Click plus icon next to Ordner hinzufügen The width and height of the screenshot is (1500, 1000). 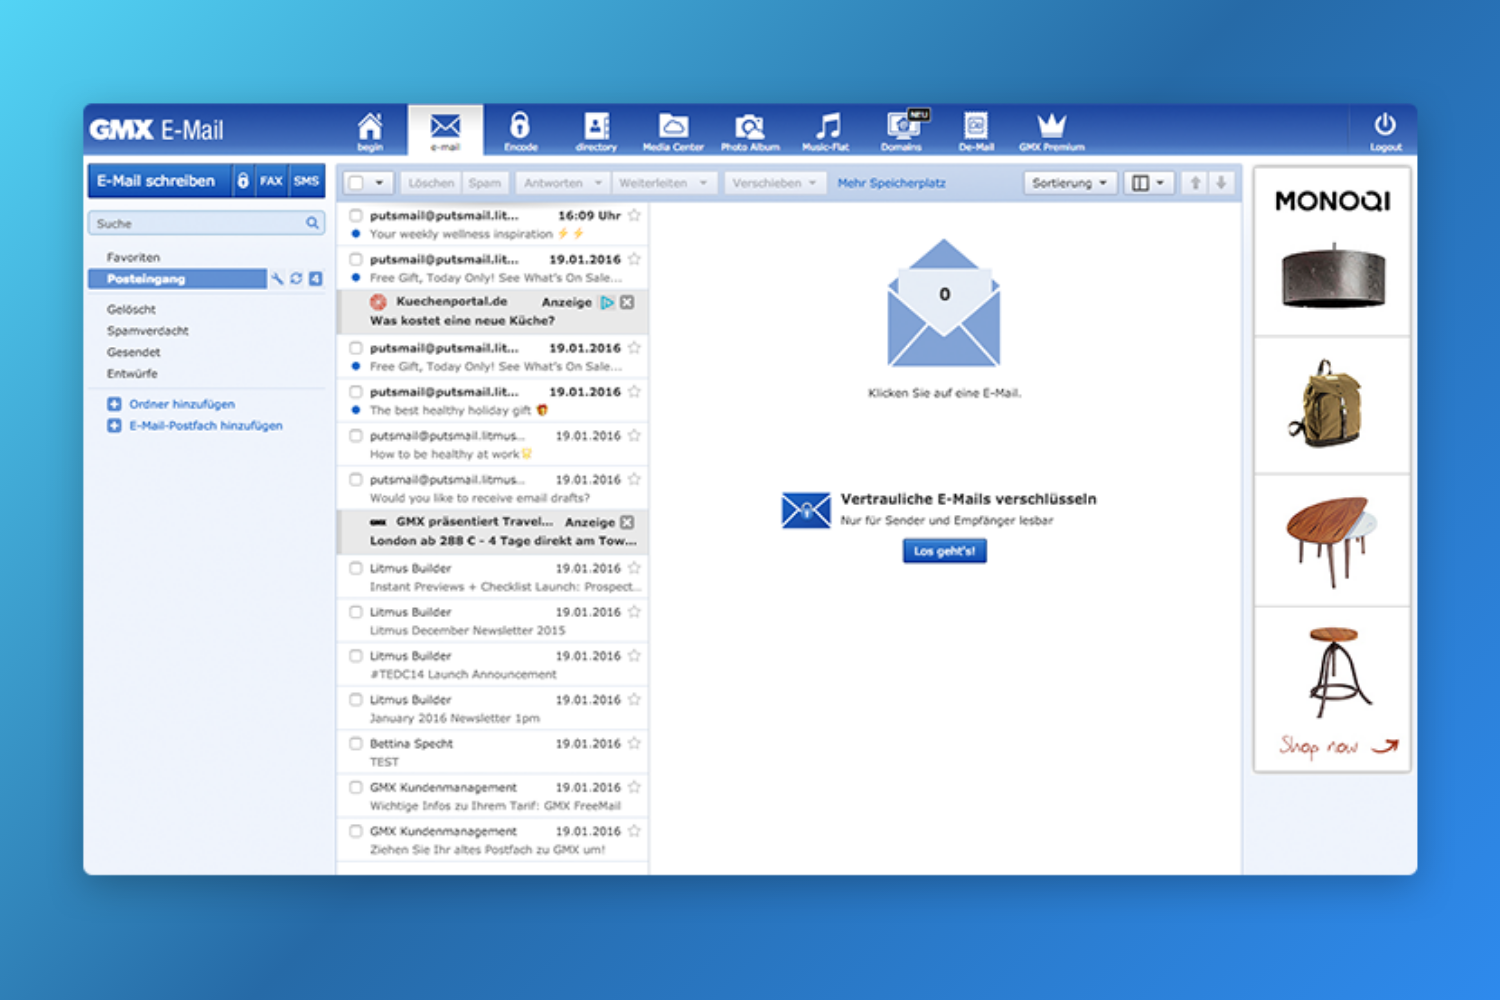tap(114, 404)
